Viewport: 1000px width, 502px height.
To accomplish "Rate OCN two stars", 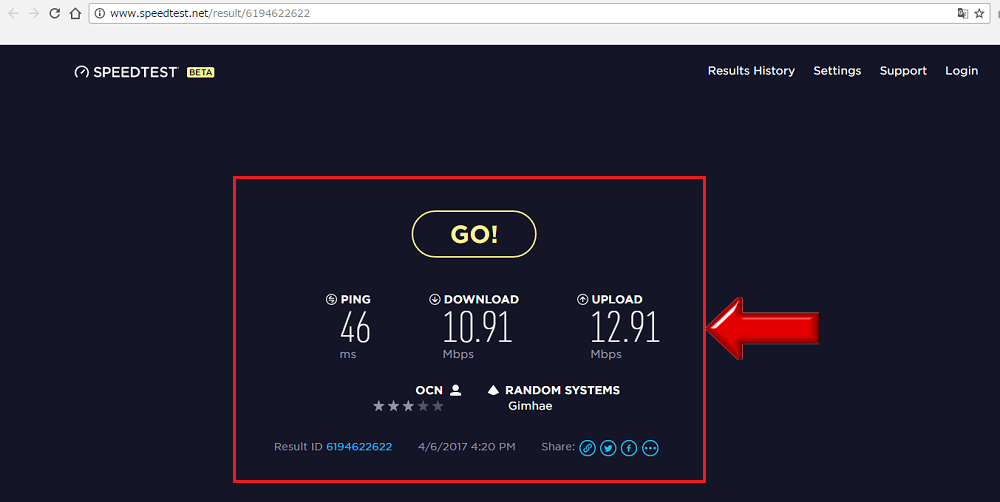I will (393, 406).
